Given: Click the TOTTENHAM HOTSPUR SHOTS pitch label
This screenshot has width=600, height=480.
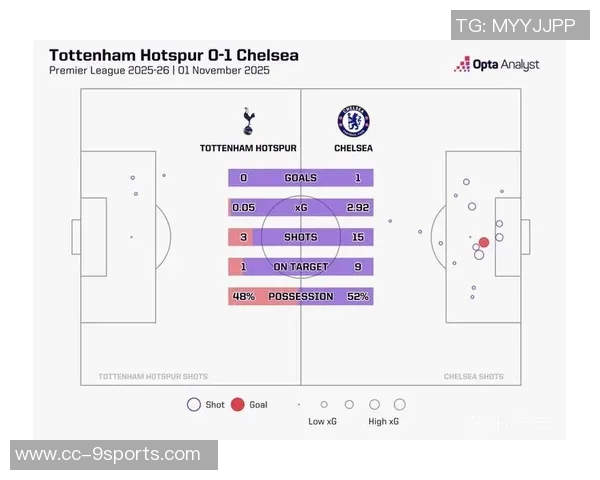Looking at the screenshot, I should (153, 377).
